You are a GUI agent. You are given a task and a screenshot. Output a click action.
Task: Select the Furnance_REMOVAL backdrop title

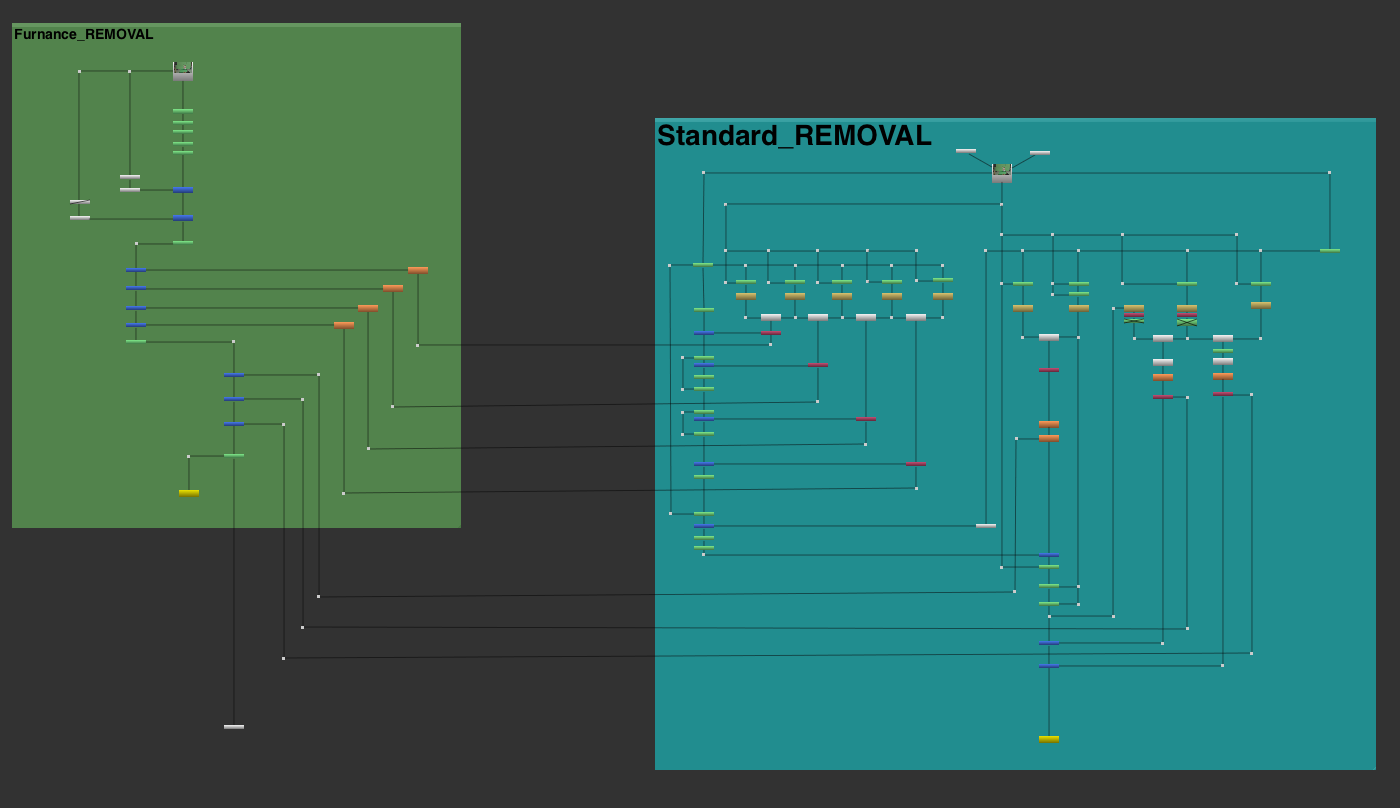point(84,34)
